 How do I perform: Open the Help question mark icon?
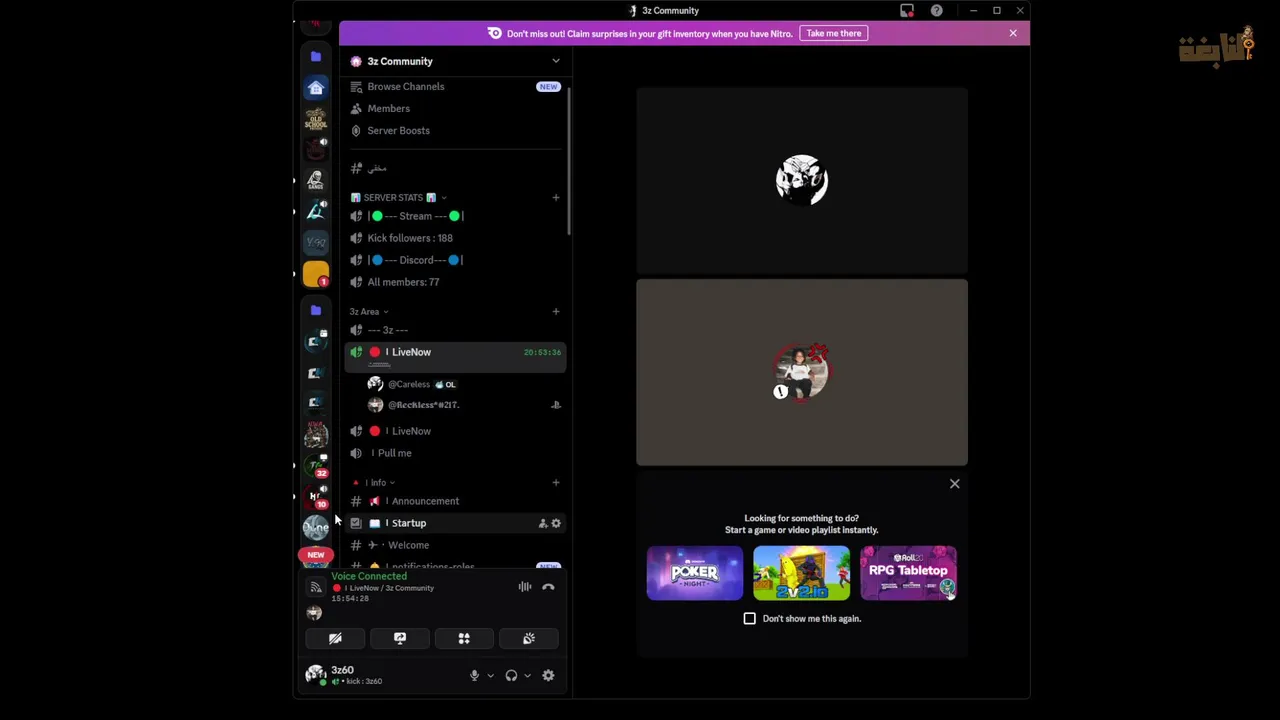(936, 10)
